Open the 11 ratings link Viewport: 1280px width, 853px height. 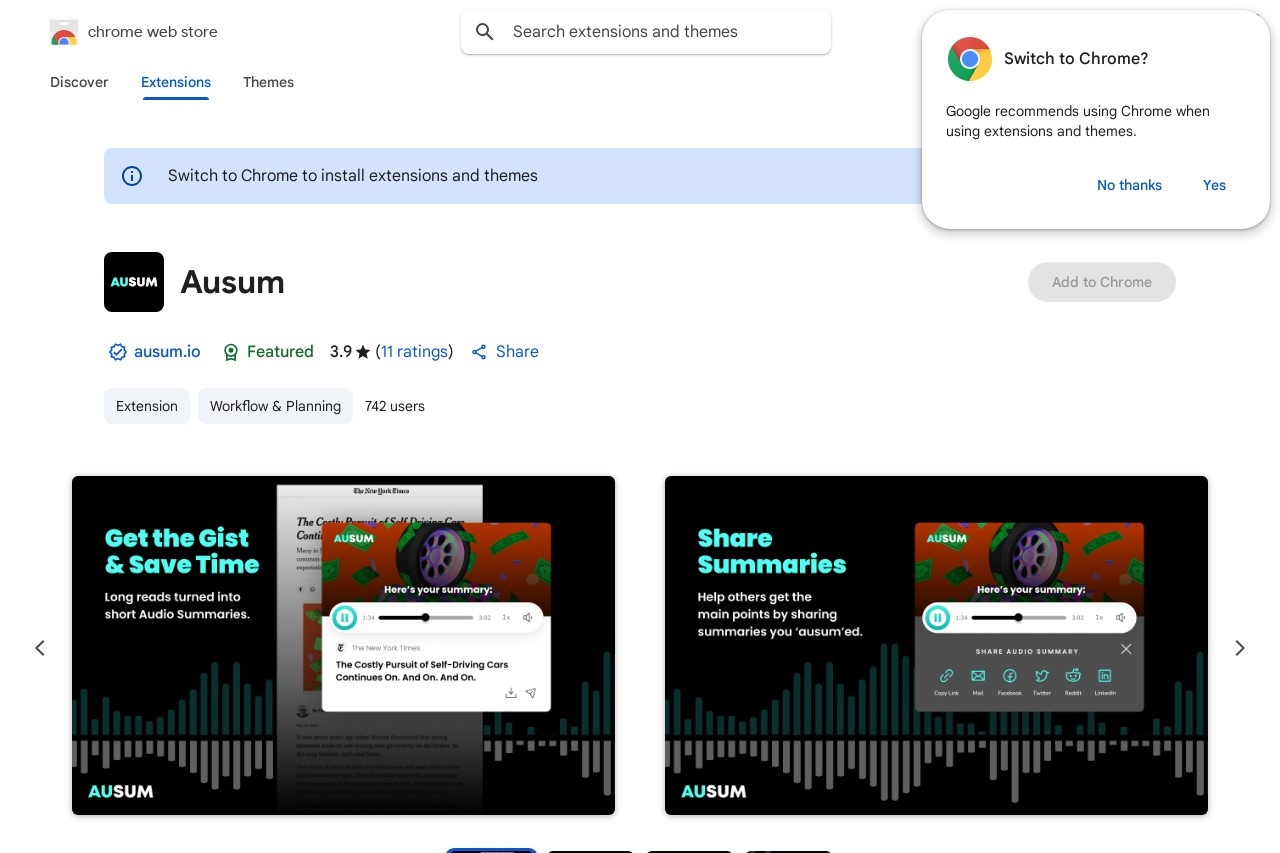414,352
